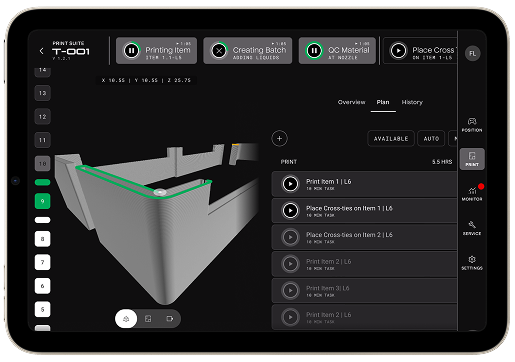Go back using the left chevron arrow

(42, 51)
